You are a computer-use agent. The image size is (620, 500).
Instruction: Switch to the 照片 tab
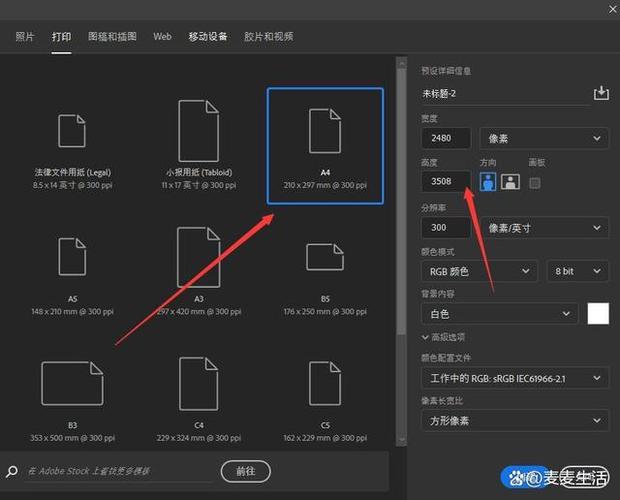tap(25, 37)
